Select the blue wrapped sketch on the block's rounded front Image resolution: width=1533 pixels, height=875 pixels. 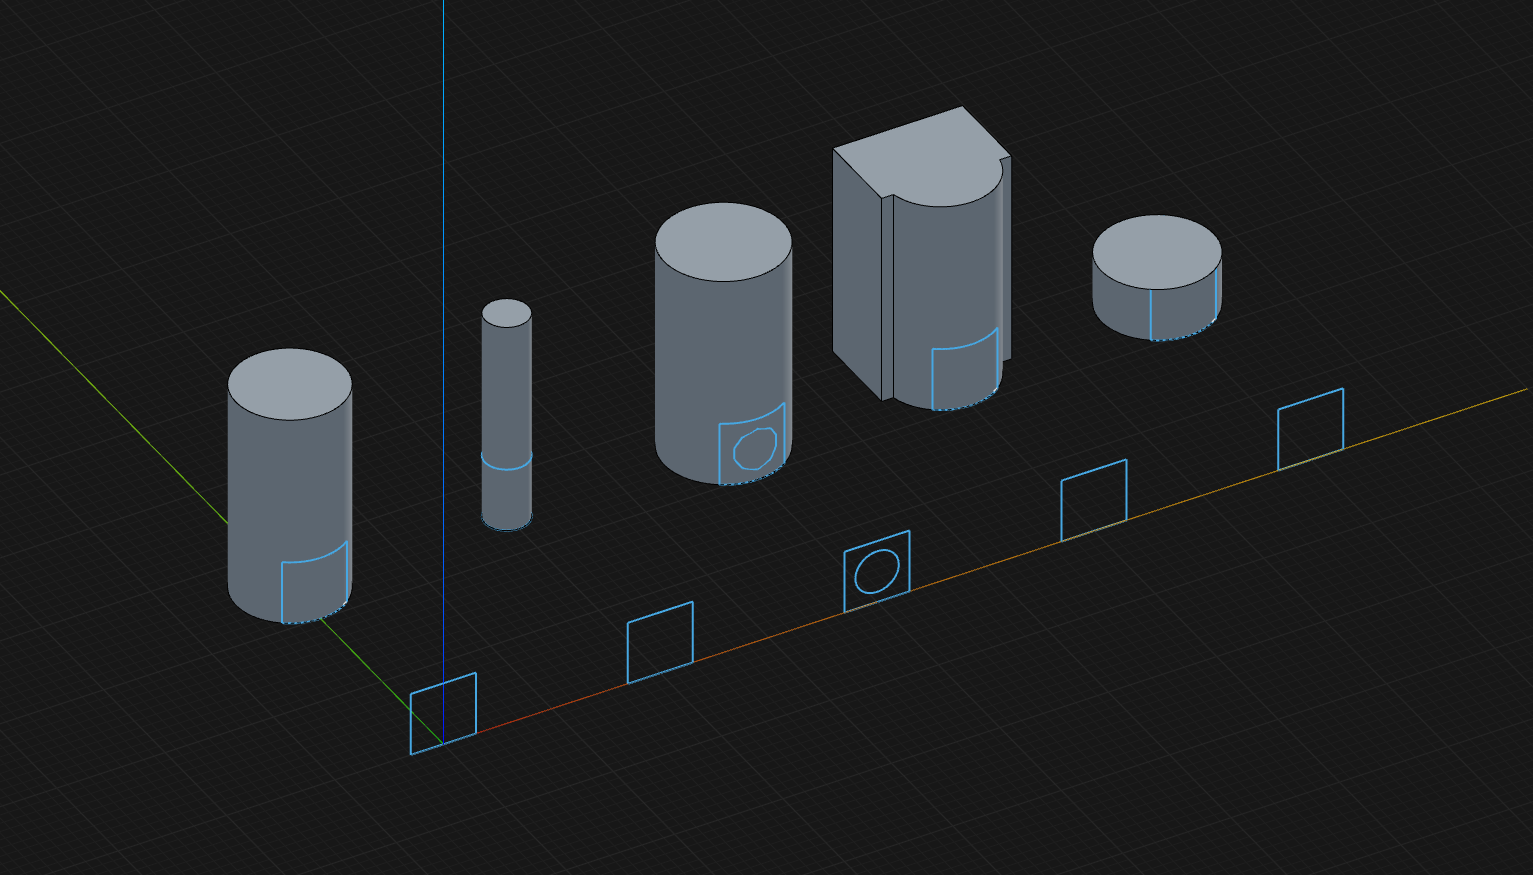click(965, 370)
